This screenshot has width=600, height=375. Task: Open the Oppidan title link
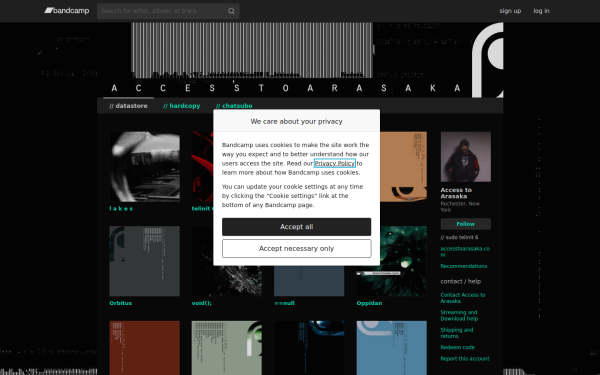click(x=369, y=303)
